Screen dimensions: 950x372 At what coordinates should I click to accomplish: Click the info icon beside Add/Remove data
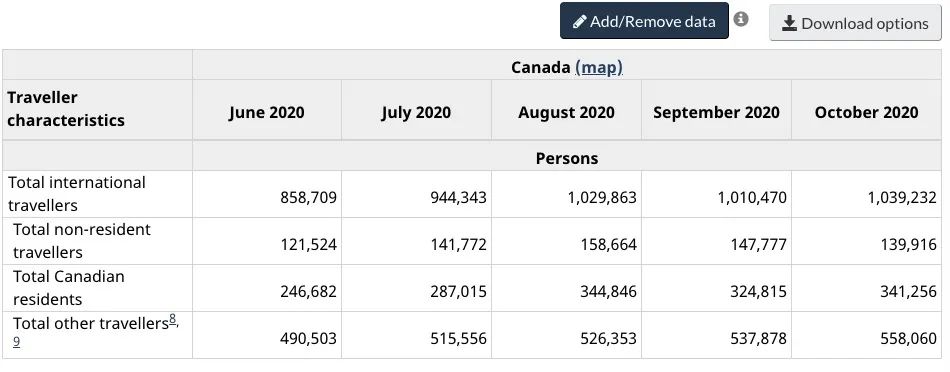coord(741,19)
